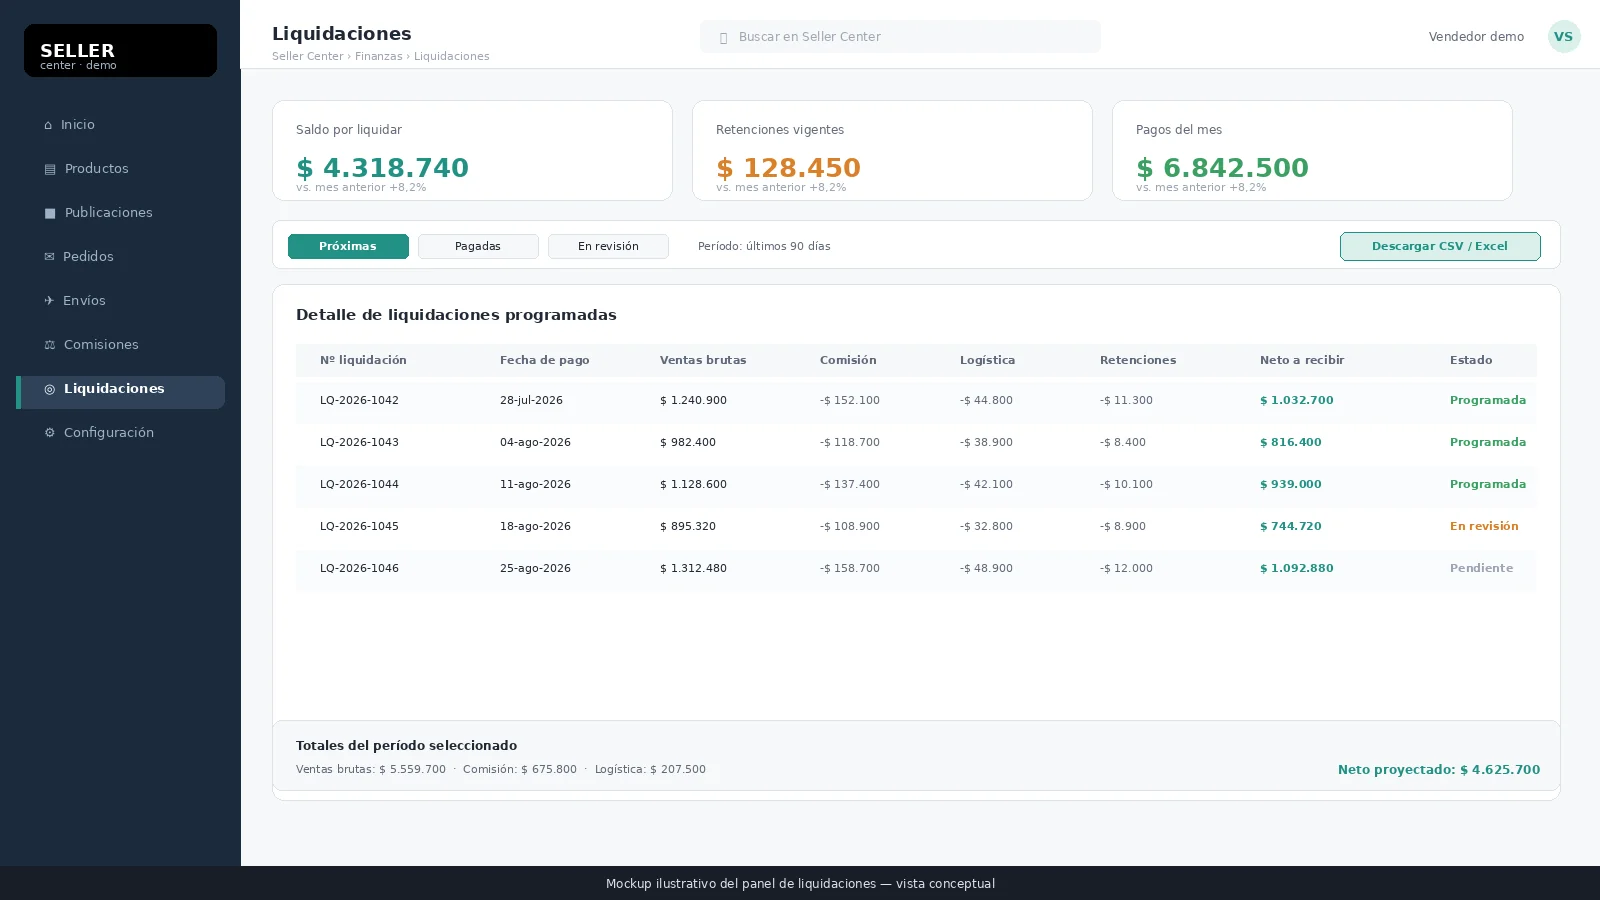Click Seller Center breadcrumb link

(307, 57)
